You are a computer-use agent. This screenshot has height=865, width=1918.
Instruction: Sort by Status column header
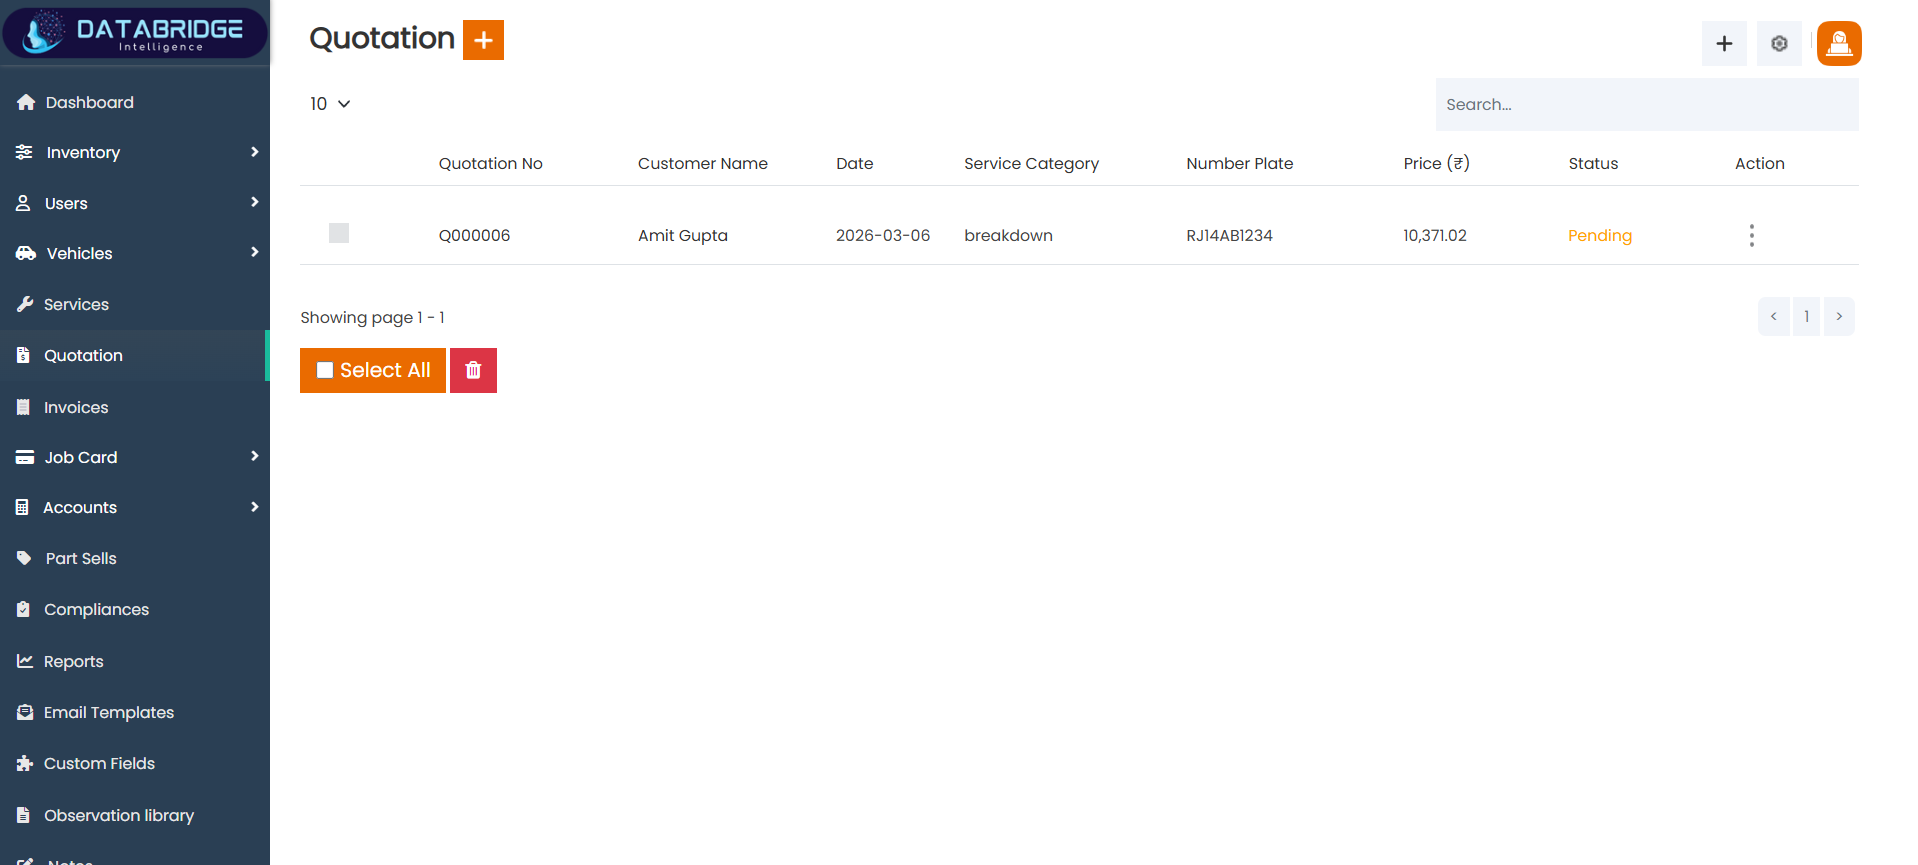1593,163
